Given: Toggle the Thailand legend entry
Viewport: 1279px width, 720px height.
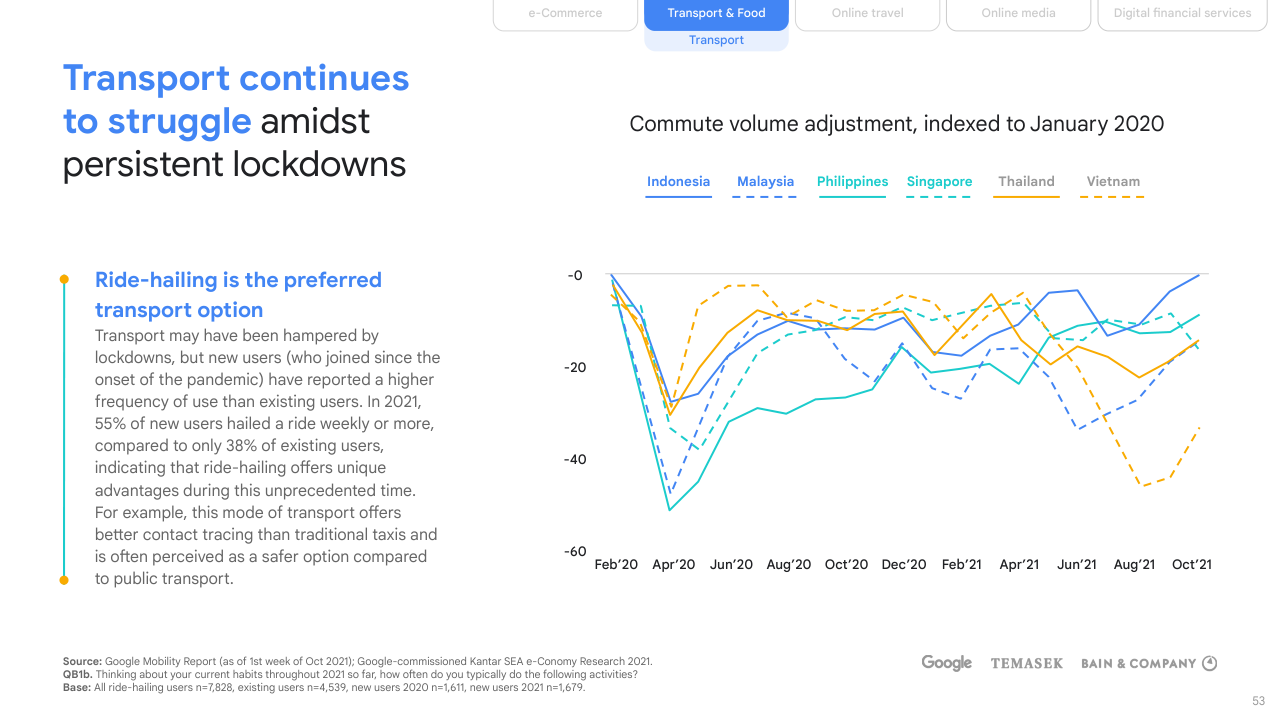Looking at the screenshot, I should [x=1026, y=182].
